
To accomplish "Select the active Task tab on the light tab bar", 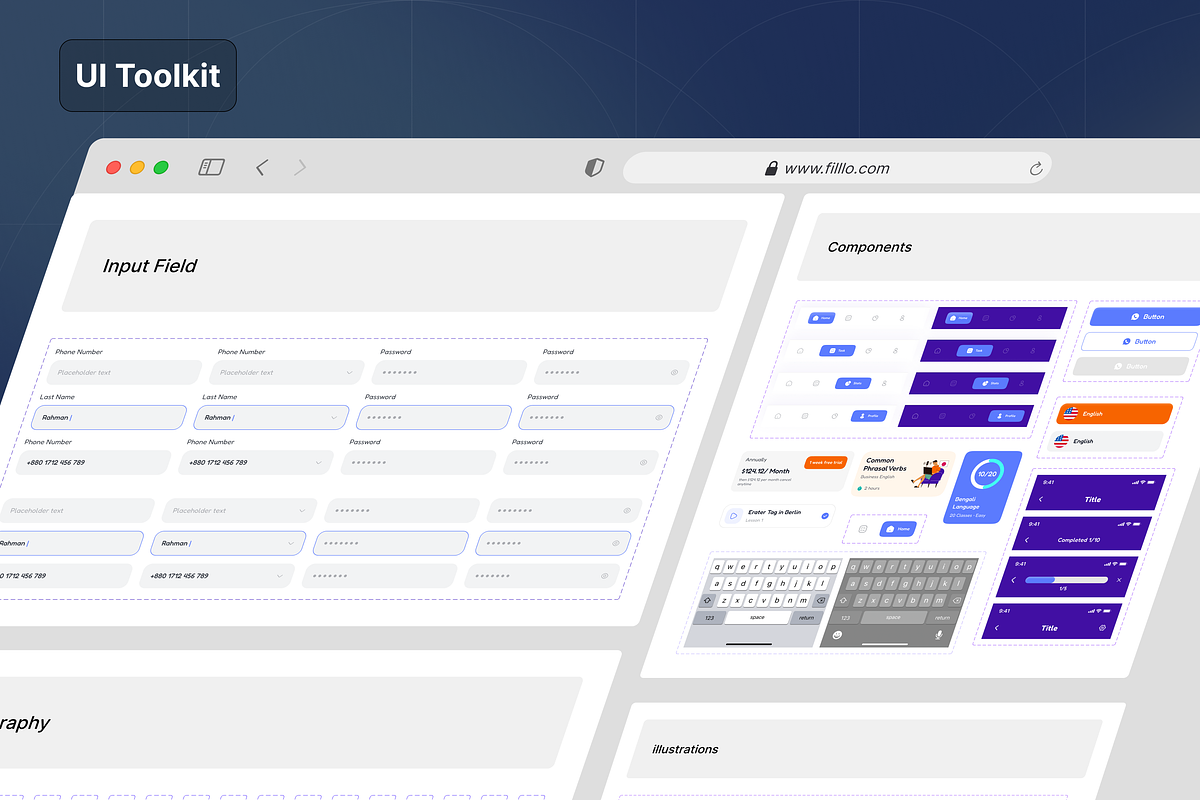I will click(x=836, y=351).
